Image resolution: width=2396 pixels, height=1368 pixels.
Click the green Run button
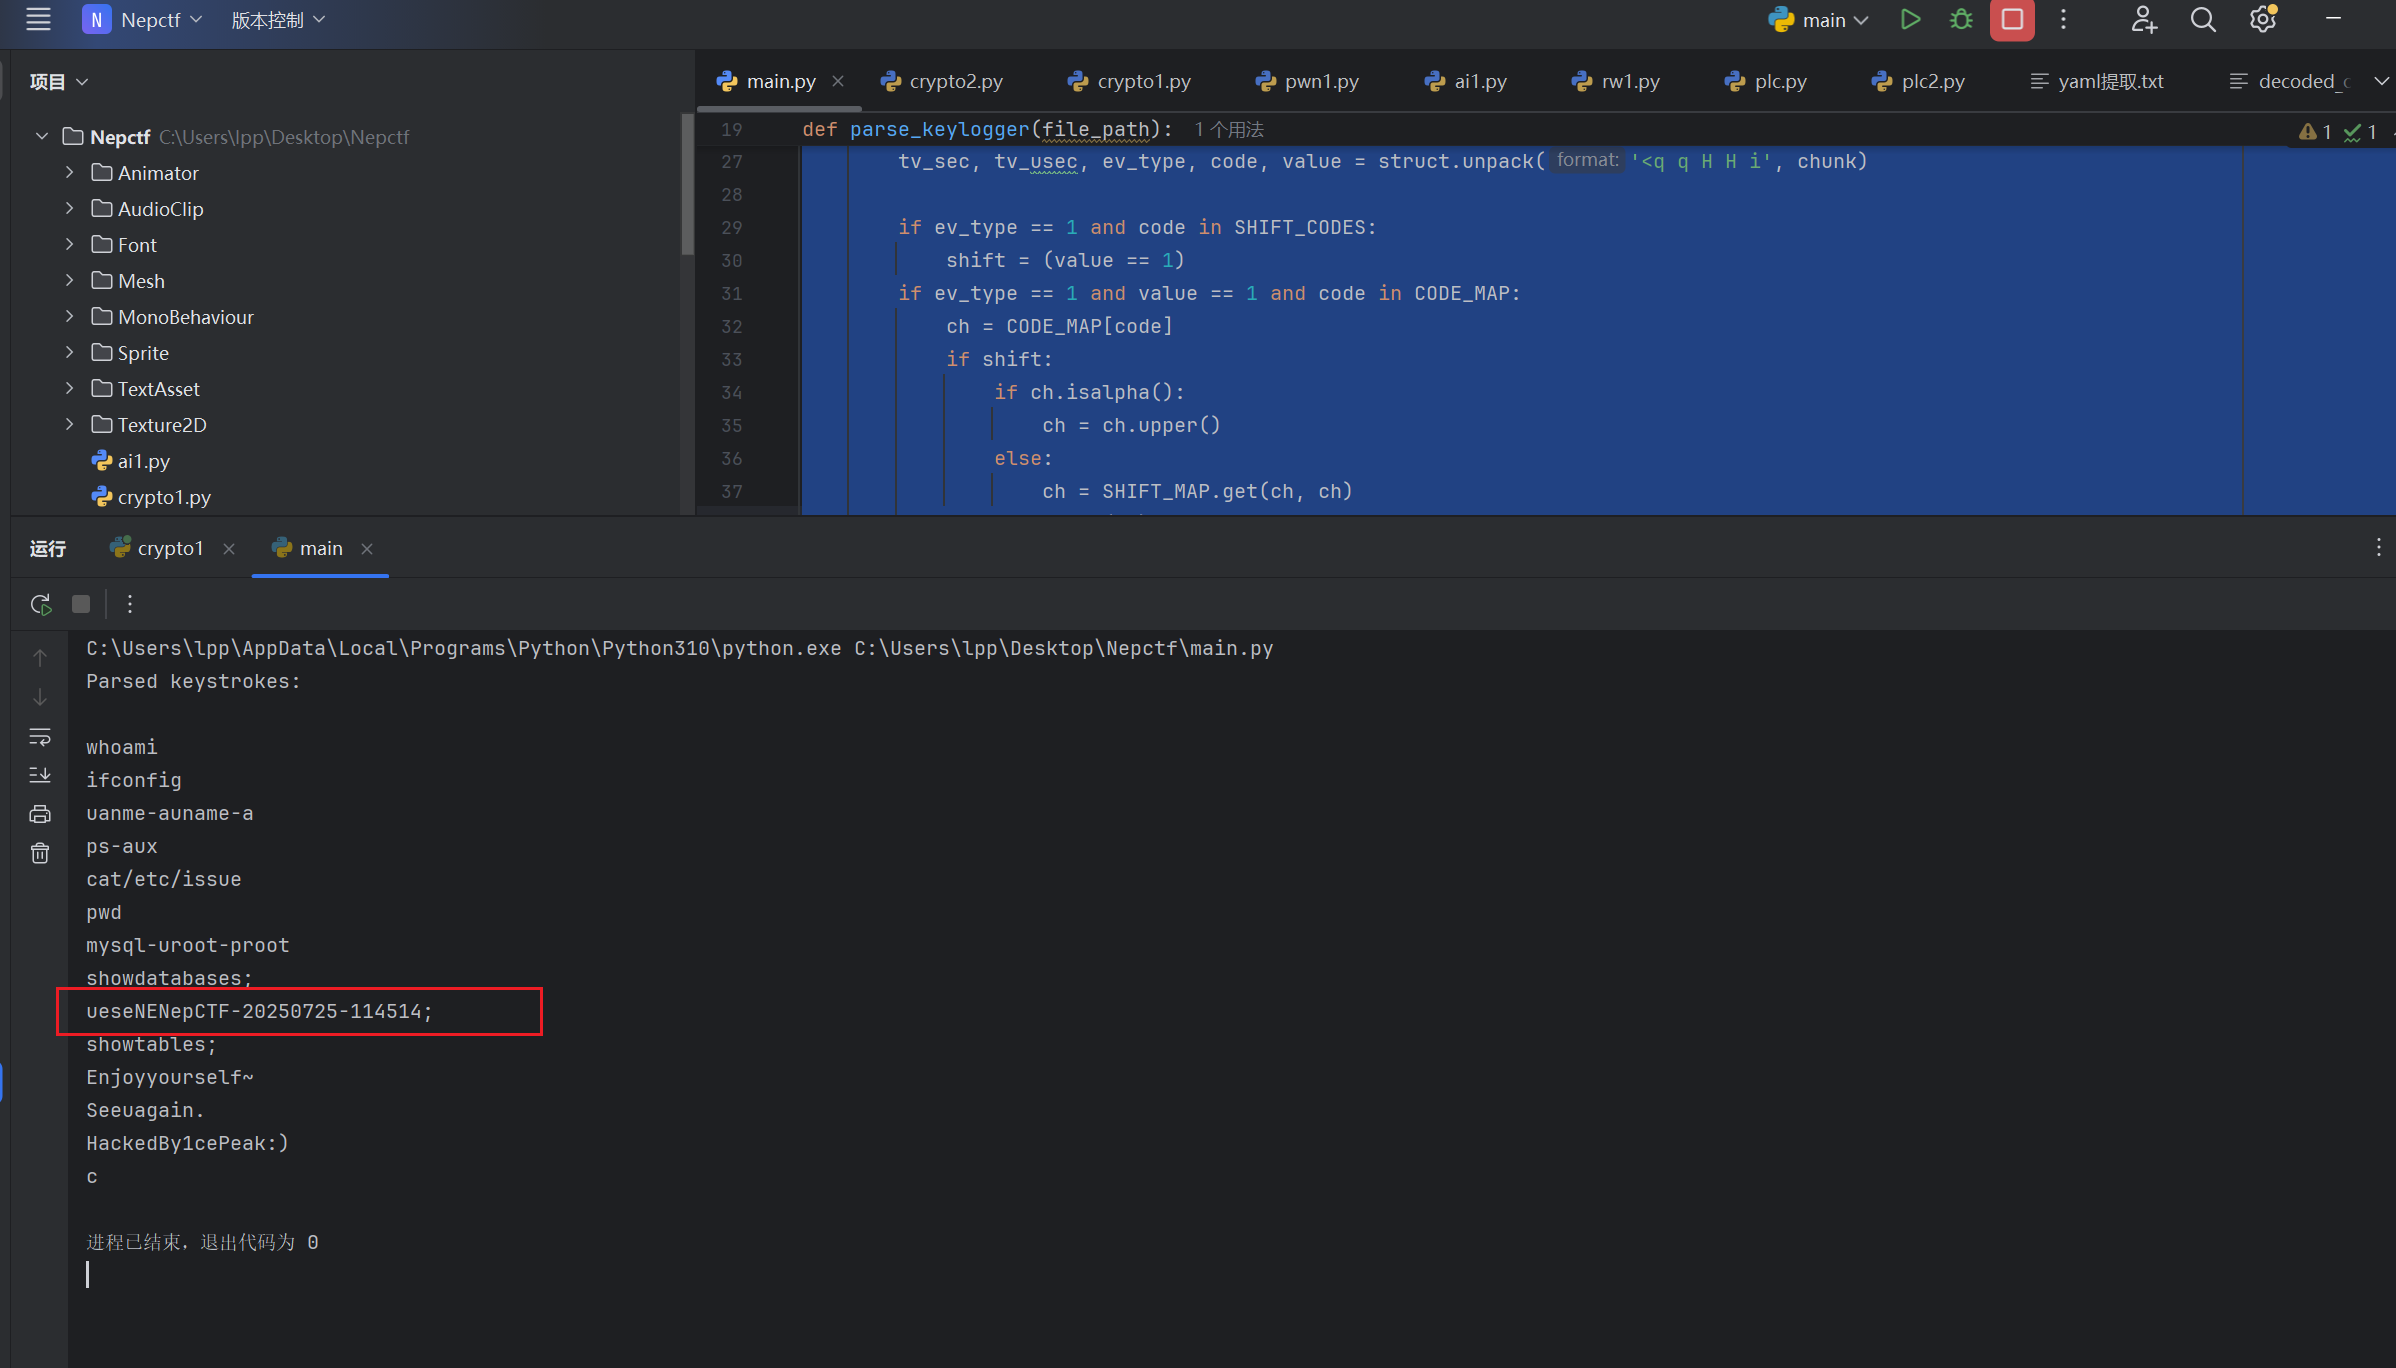[x=1909, y=20]
